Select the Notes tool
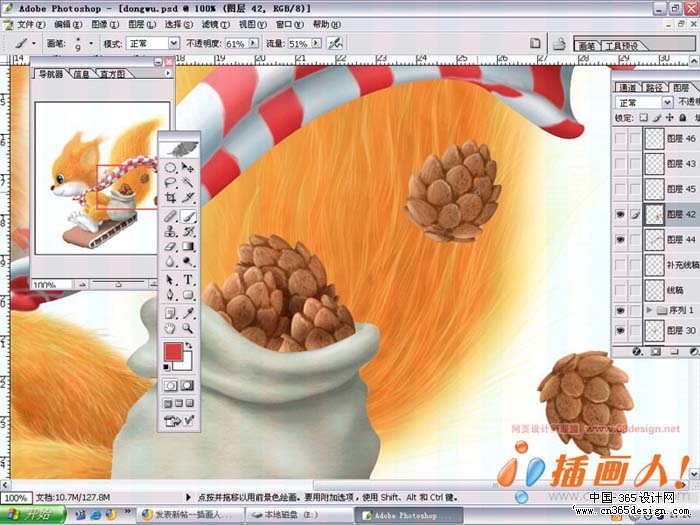700x525 pixels. coord(170,313)
